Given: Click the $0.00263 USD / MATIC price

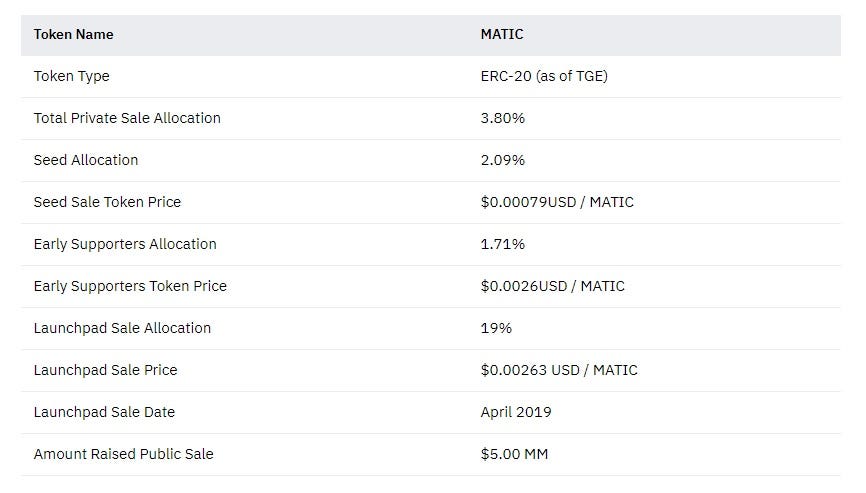Looking at the screenshot, I should [558, 370].
